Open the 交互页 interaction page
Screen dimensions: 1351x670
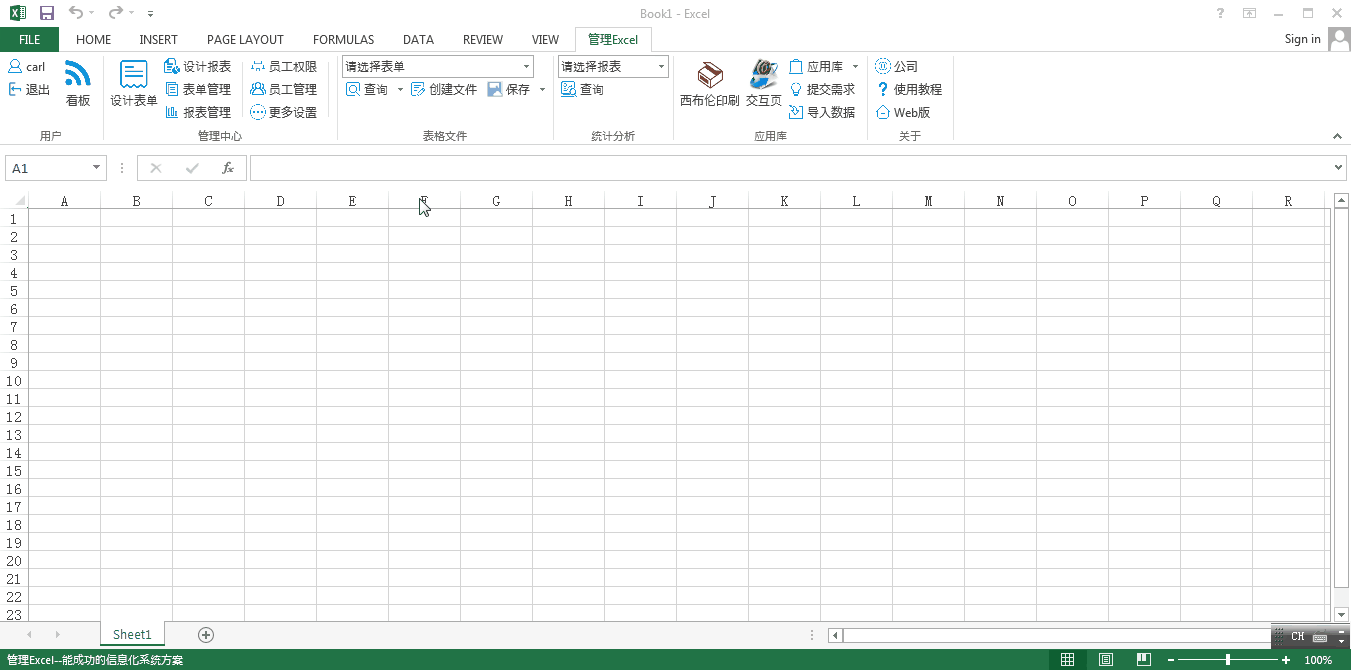[x=763, y=84]
